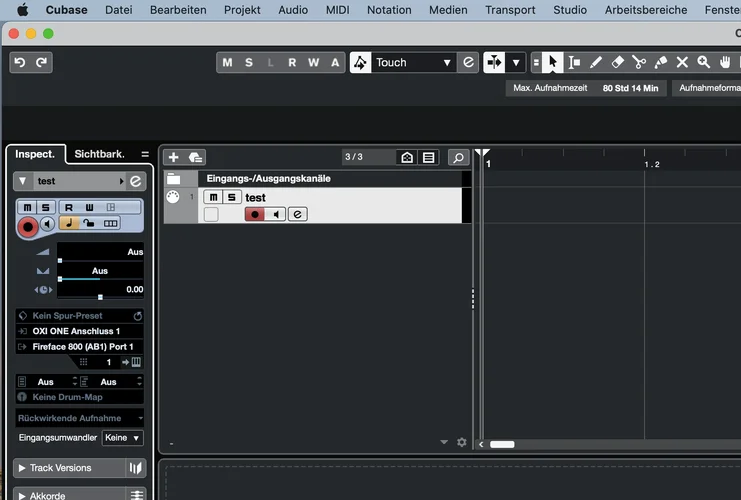Select the Scissors split tool
Screen dimensions: 741x500
(639, 62)
